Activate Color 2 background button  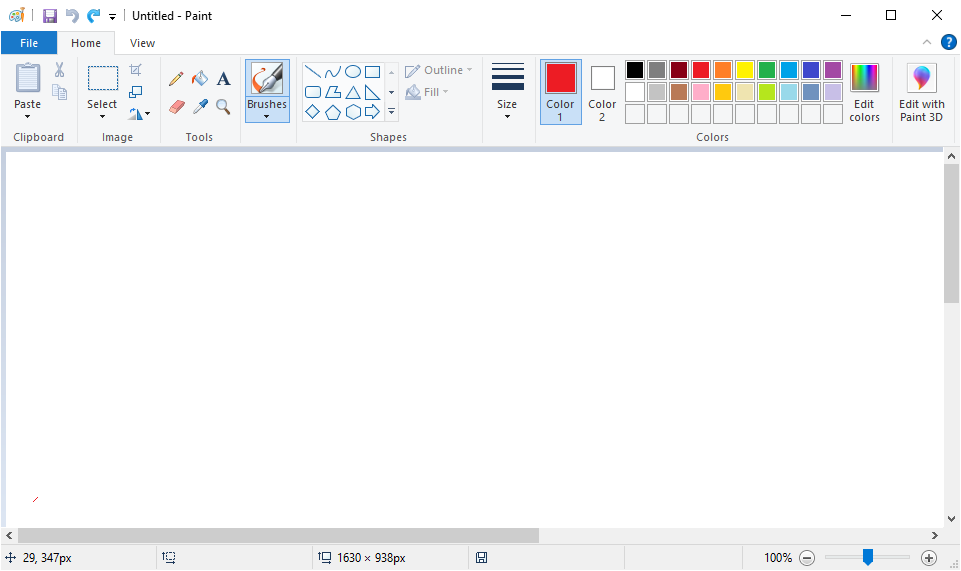[x=602, y=92]
